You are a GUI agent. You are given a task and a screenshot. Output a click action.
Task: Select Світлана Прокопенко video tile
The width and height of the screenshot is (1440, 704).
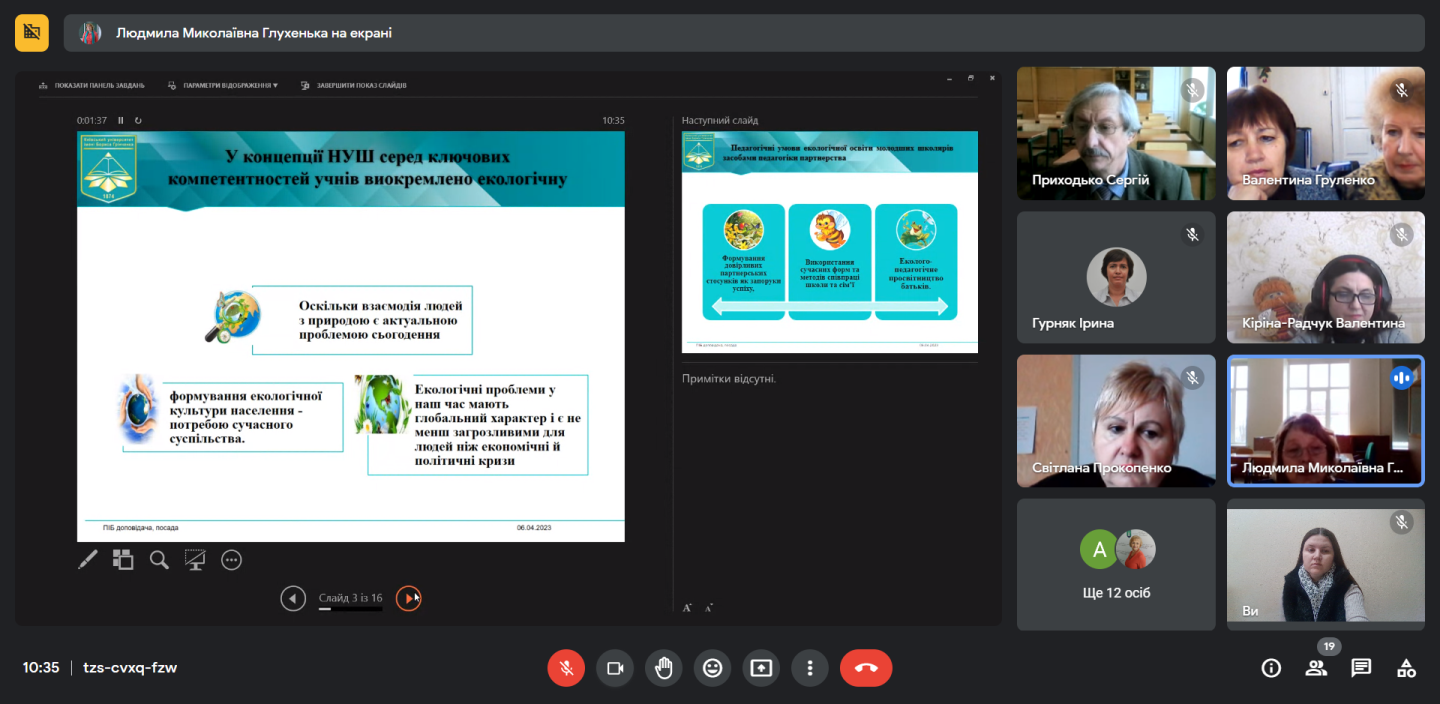click(x=1116, y=421)
